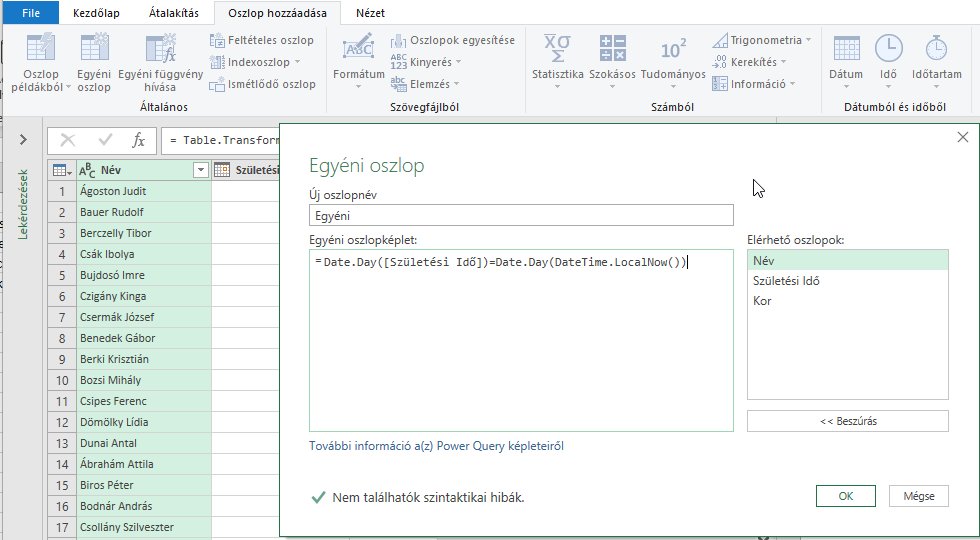980x540 pixels.
Task: Open the Szokásos number operations
Action: point(612,63)
